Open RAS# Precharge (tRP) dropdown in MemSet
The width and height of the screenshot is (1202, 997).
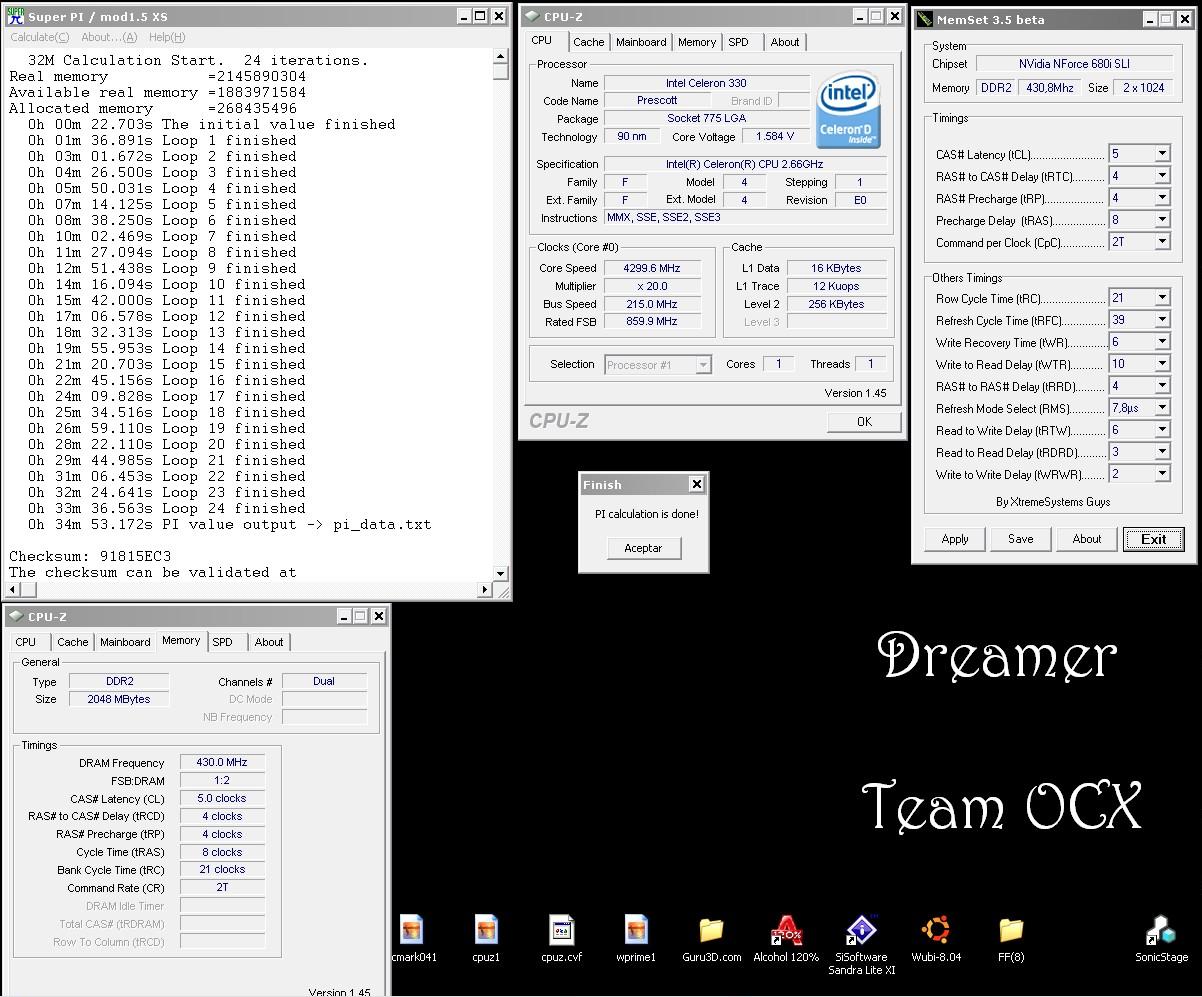(x=1162, y=198)
